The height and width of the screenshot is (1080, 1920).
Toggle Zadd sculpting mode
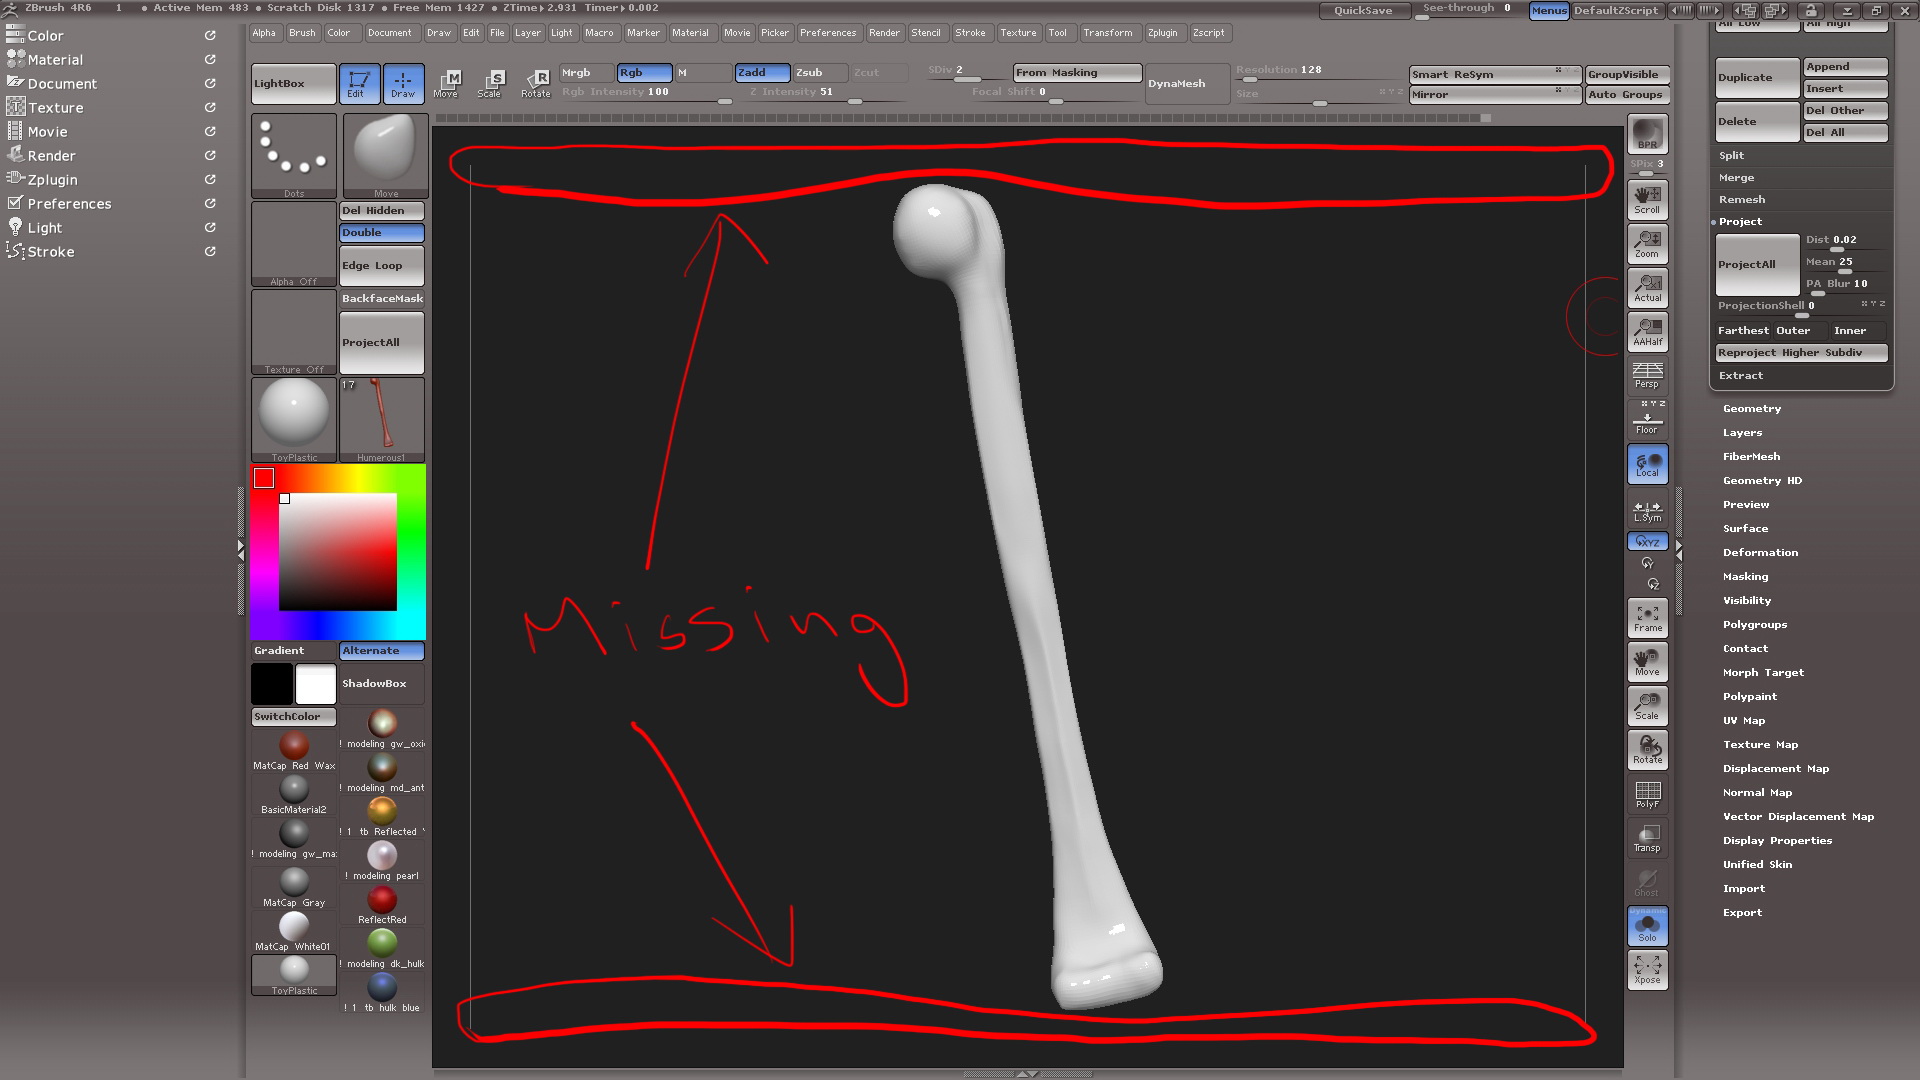tap(762, 72)
